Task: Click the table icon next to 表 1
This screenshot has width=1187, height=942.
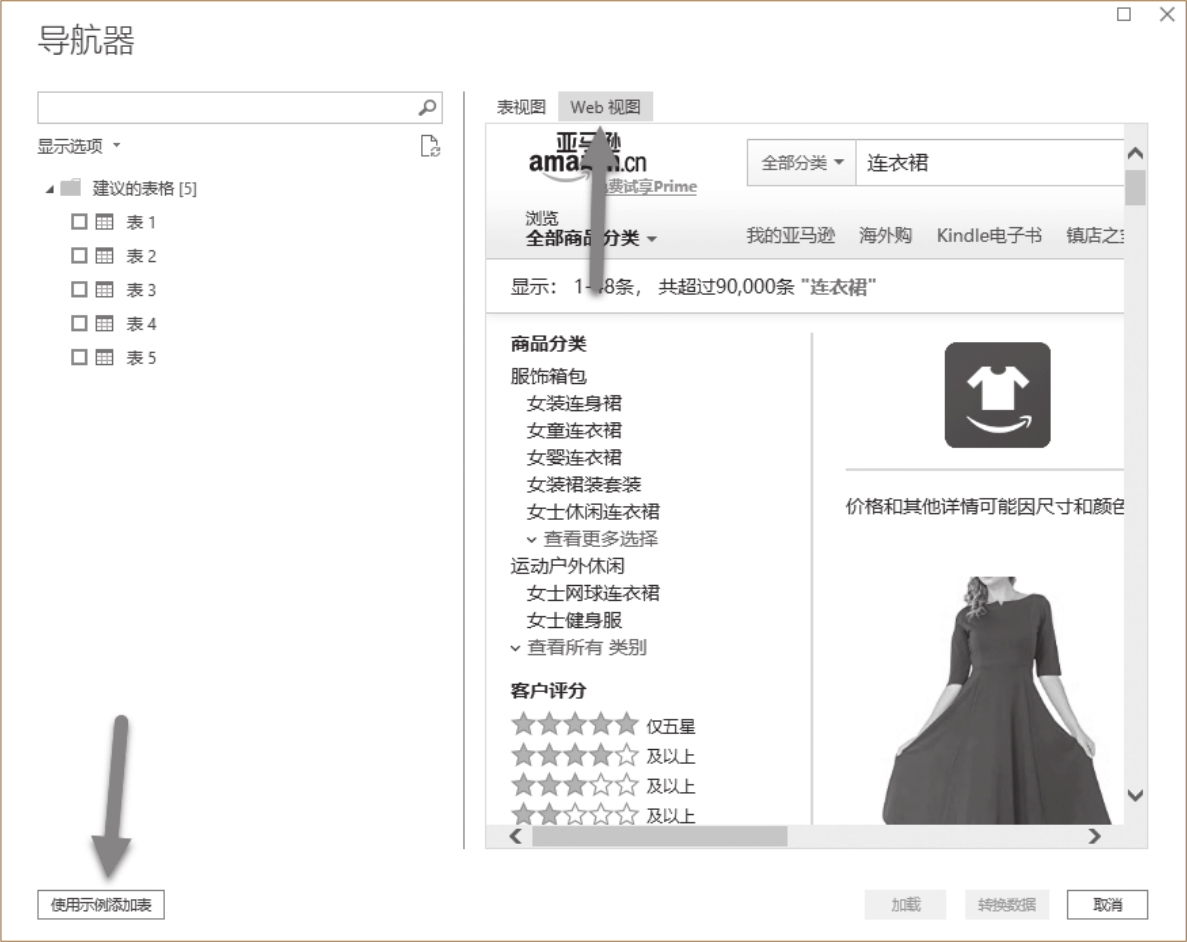Action: (x=104, y=223)
